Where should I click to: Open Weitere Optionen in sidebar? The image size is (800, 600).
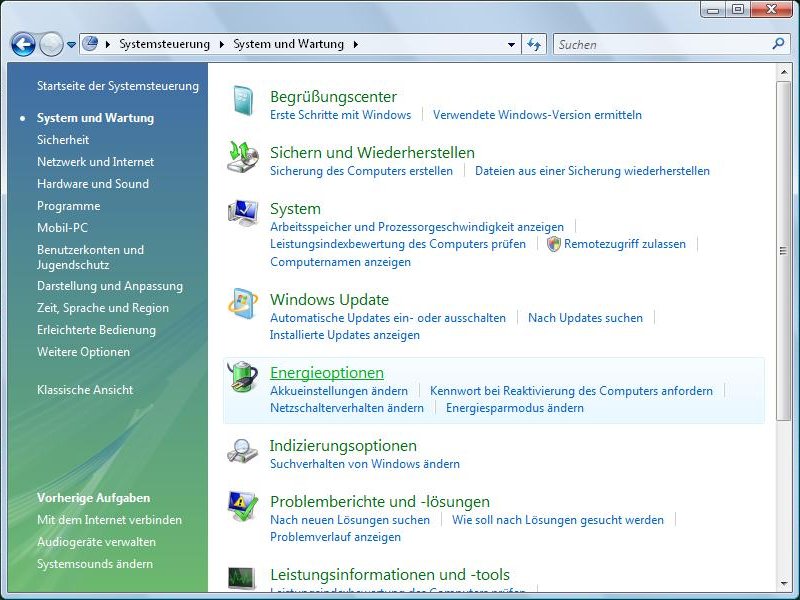83,352
